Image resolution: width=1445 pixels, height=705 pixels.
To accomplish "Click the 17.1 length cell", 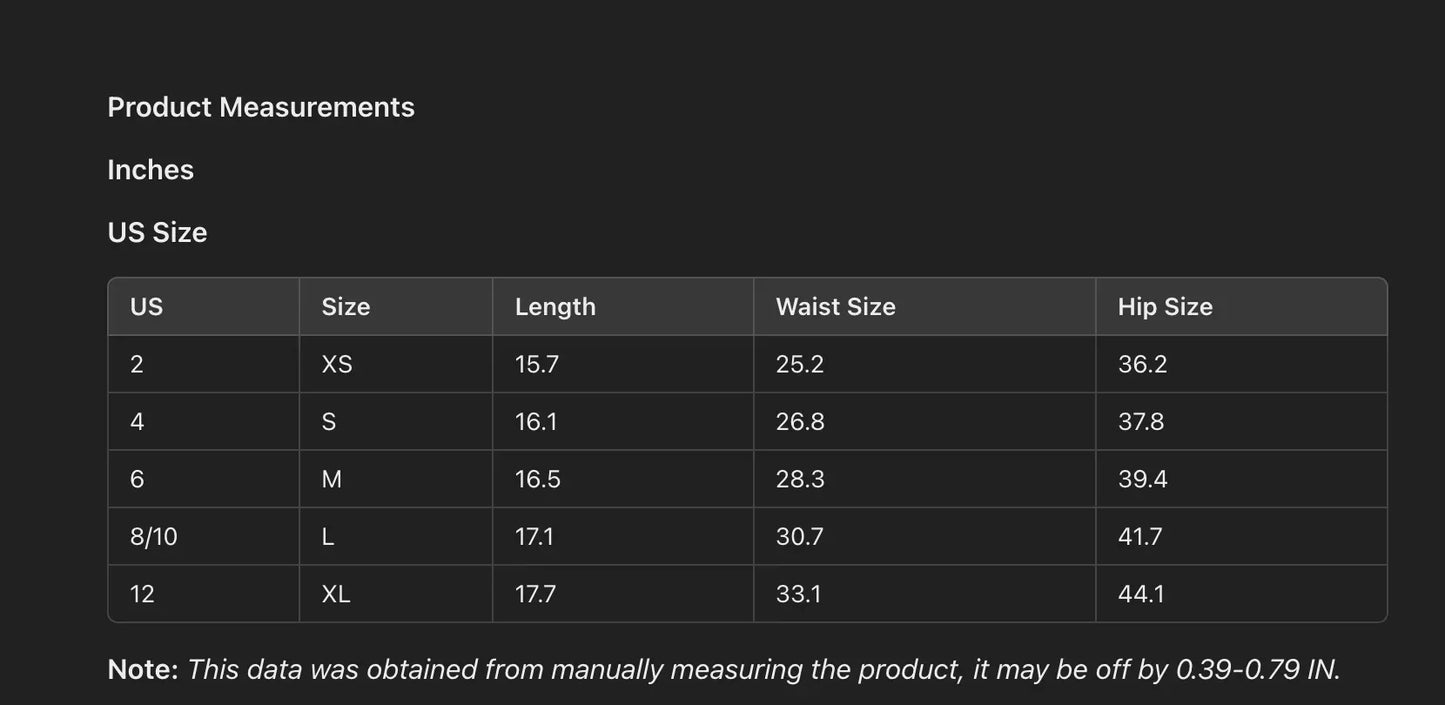I will click(x=535, y=537).
